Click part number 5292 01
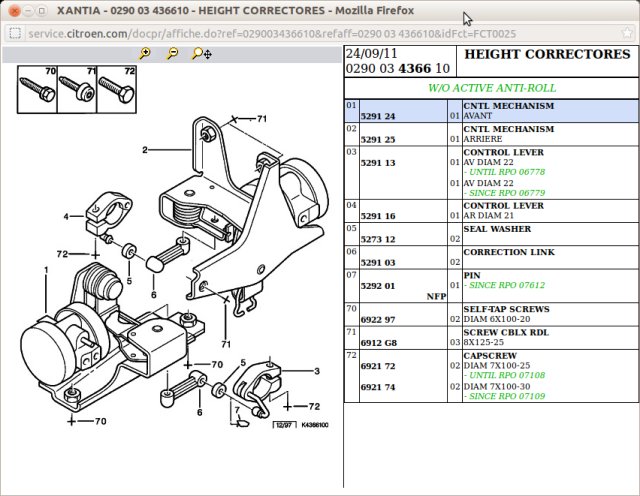The image size is (640, 496). [x=378, y=286]
